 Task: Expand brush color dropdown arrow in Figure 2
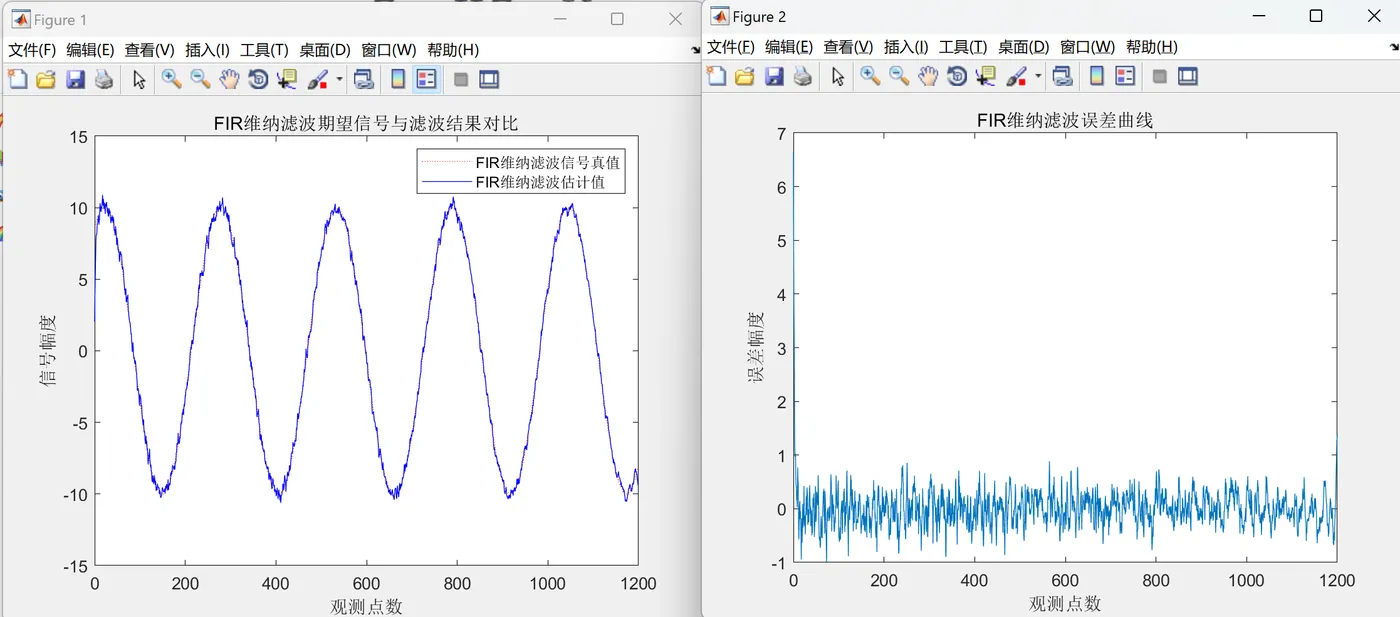click(x=1039, y=76)
